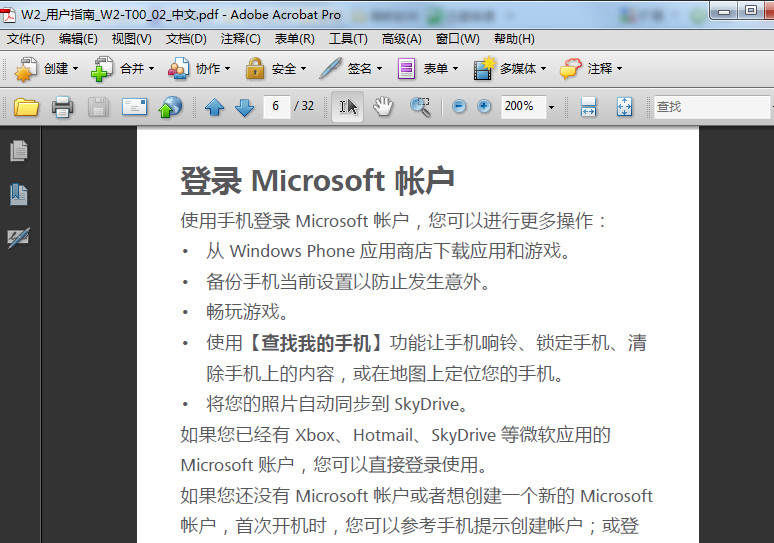The width and height of the screenshot is (774, 543).
Task: Expand the 表单 toolbar dropdown arrow
Action: 456,69
